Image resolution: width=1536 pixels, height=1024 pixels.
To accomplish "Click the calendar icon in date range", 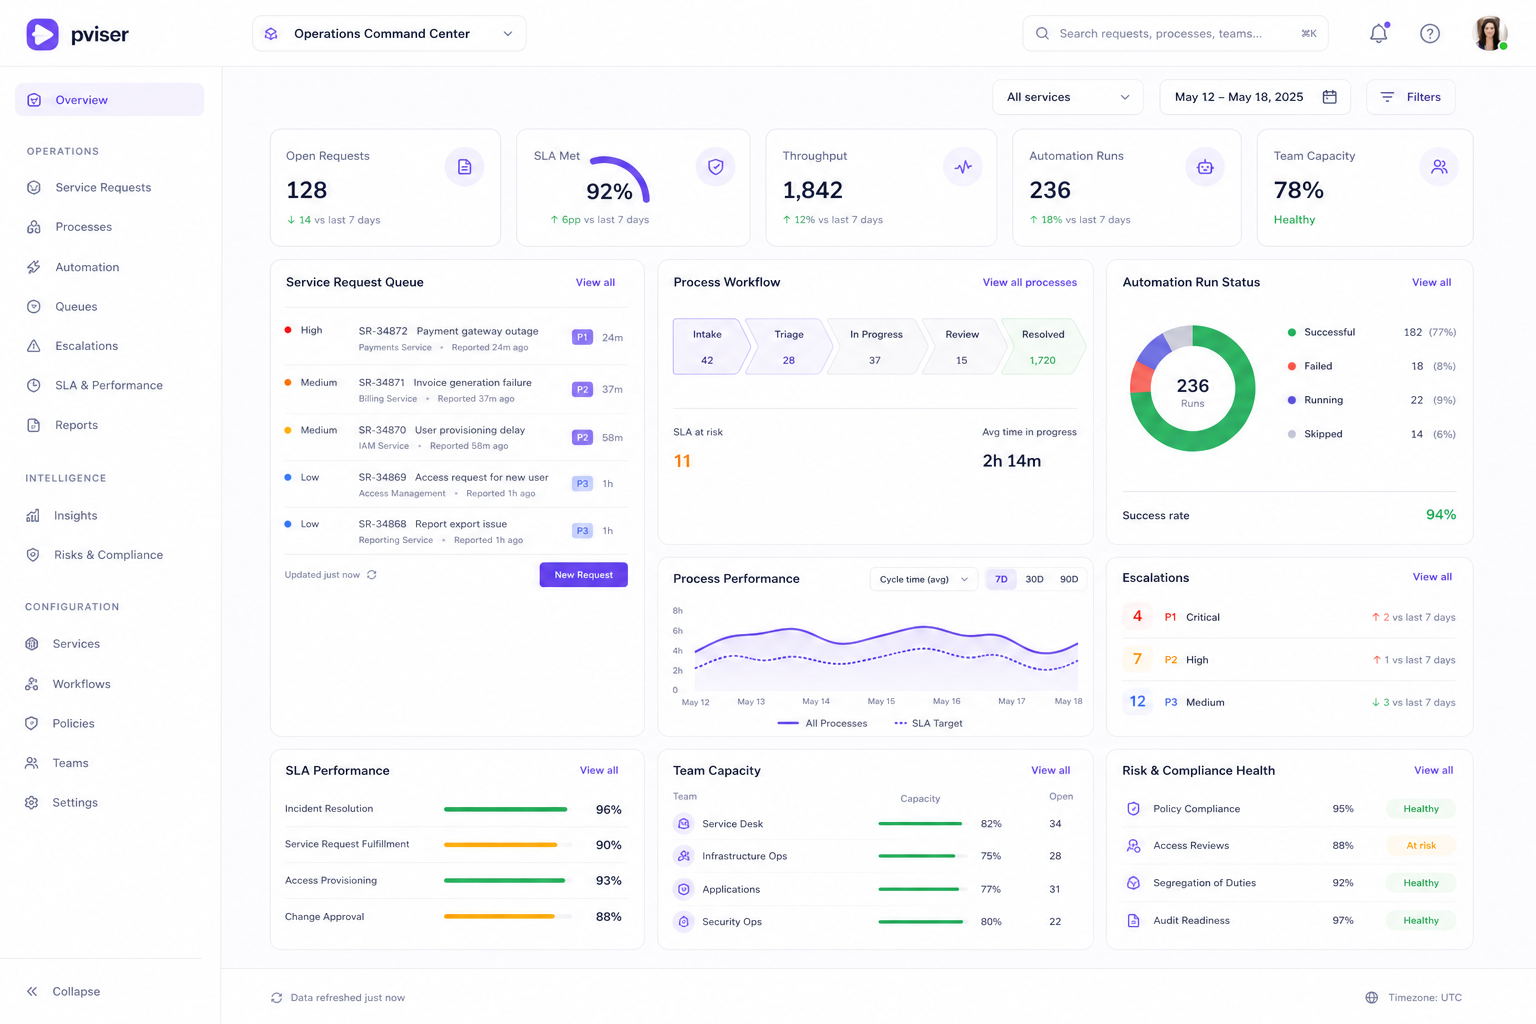I will [x=1330, y=97].
